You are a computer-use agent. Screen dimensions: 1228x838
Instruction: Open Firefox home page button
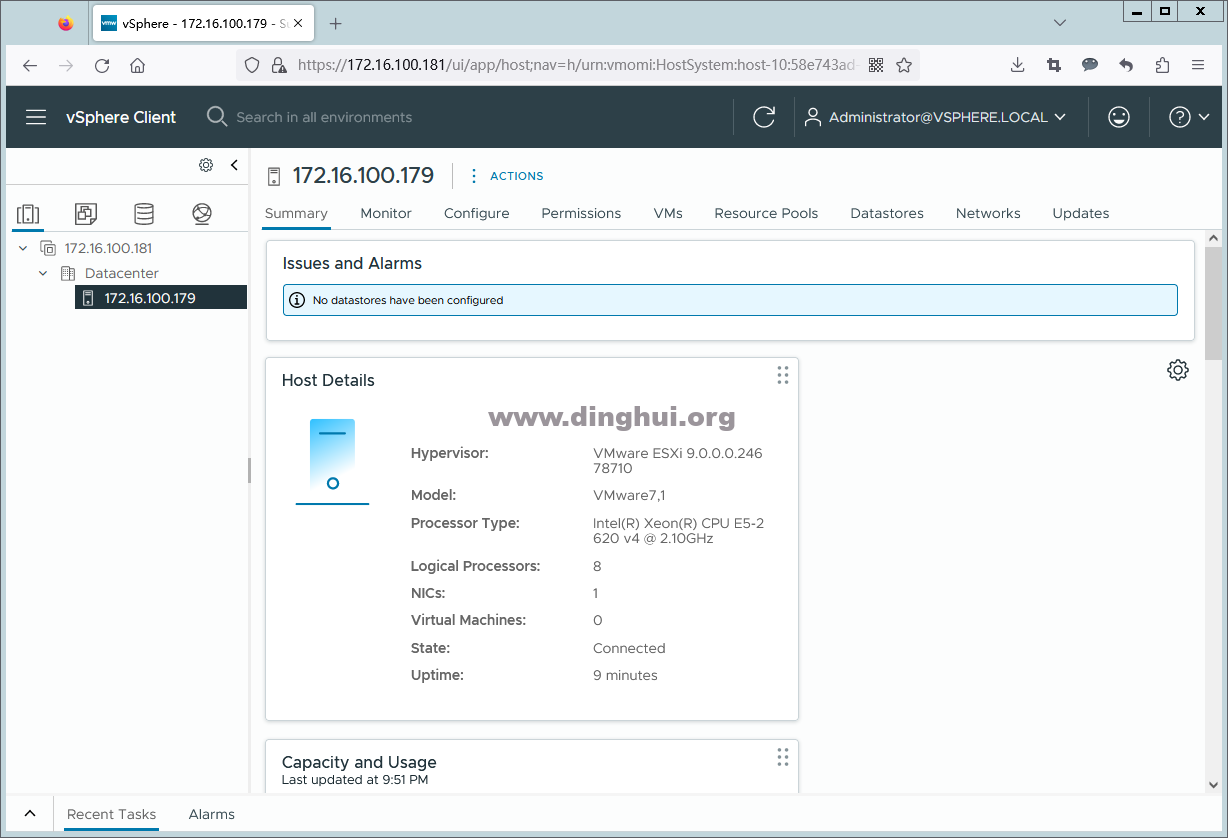[138, 65]
